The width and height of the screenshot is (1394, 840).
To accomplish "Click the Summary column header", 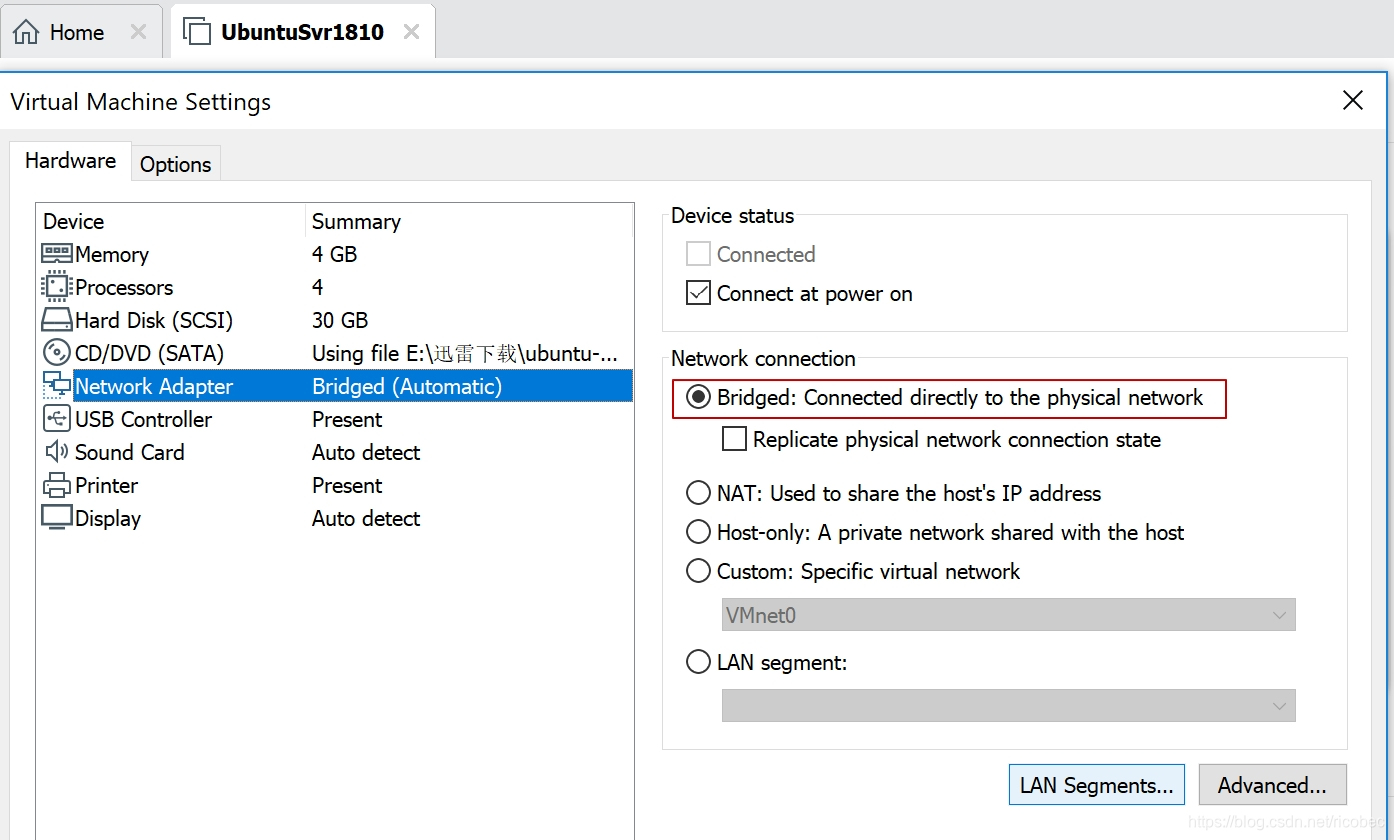I will coord(468,221).
